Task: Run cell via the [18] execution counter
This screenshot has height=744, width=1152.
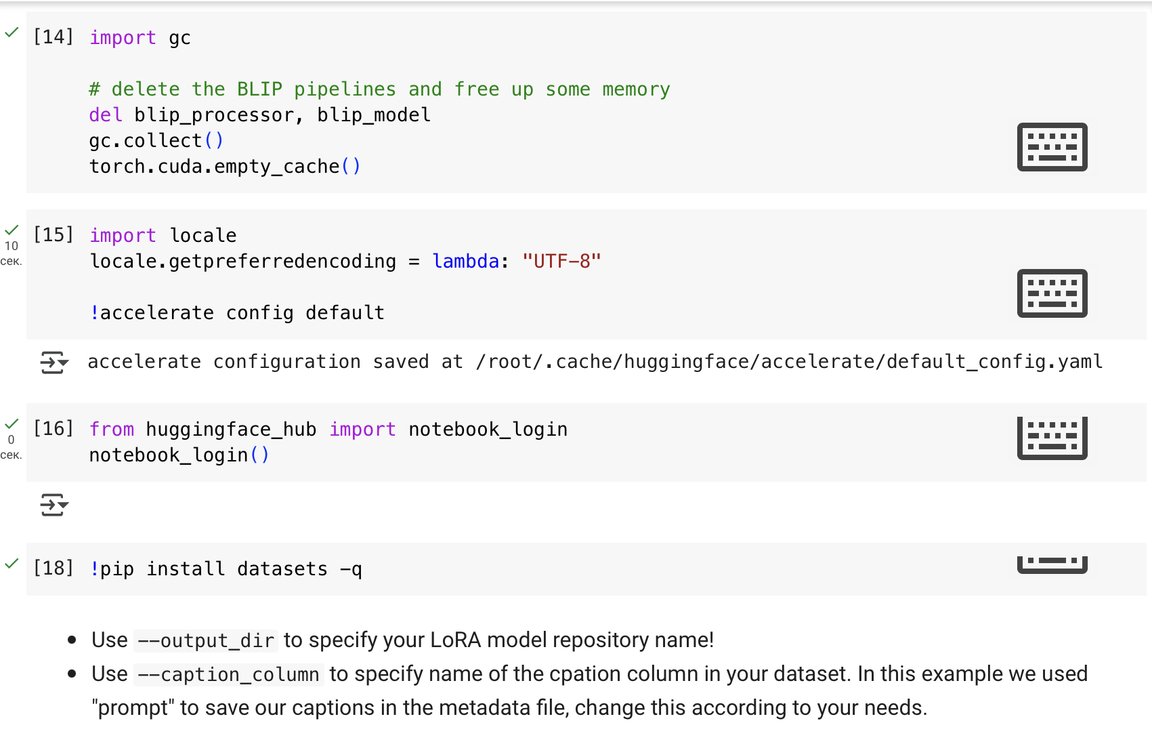Action: (x=53, y=569)
